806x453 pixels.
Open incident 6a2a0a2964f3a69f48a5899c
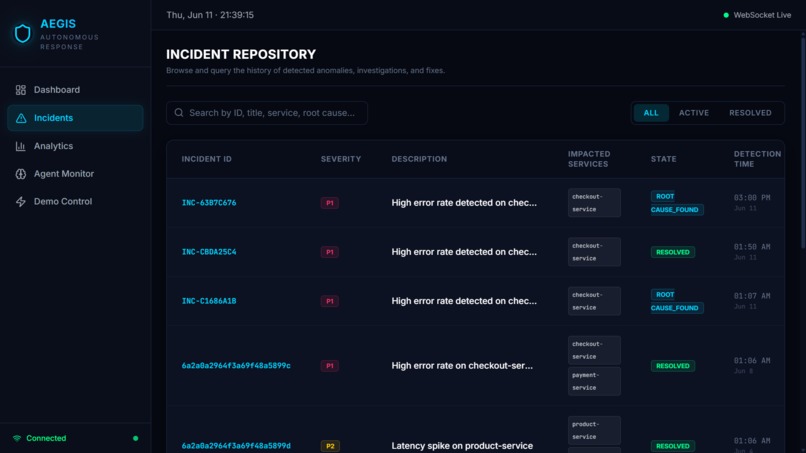[x=236, y=366]
